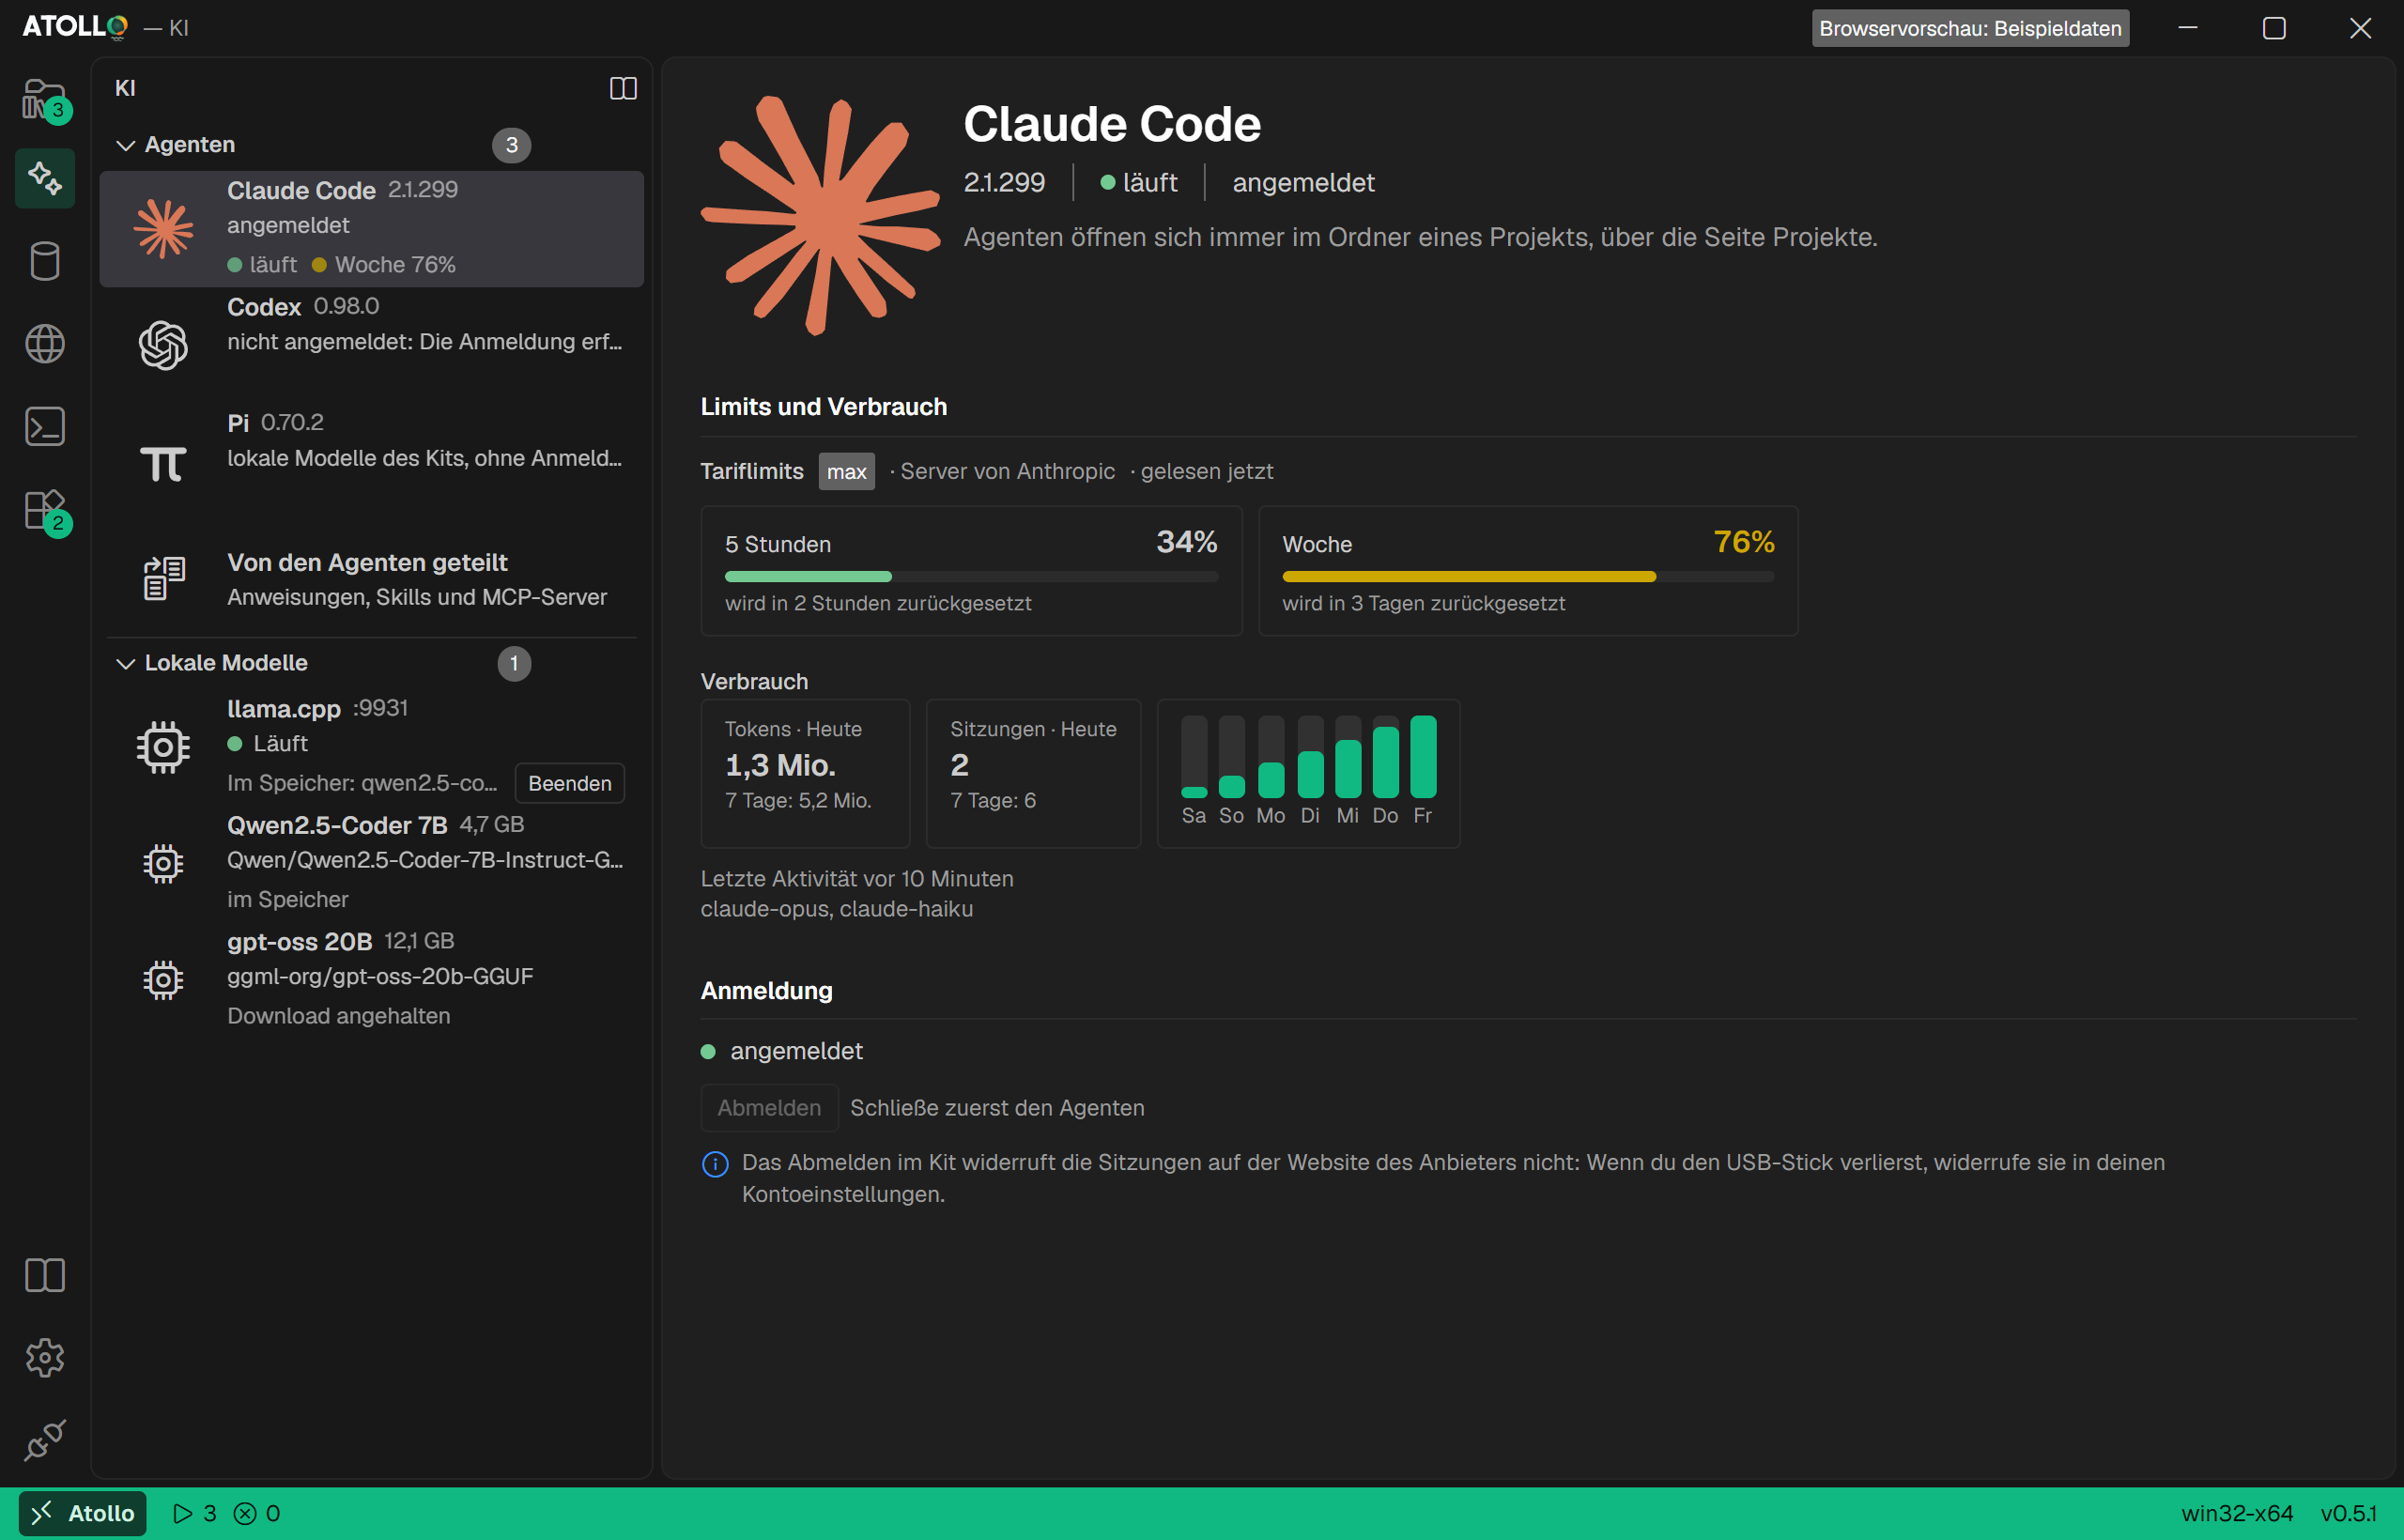Viewport: 2404px width, 1540px height.
Task: Select the KI sparkle sidebar icon
Action: (45, 178)
